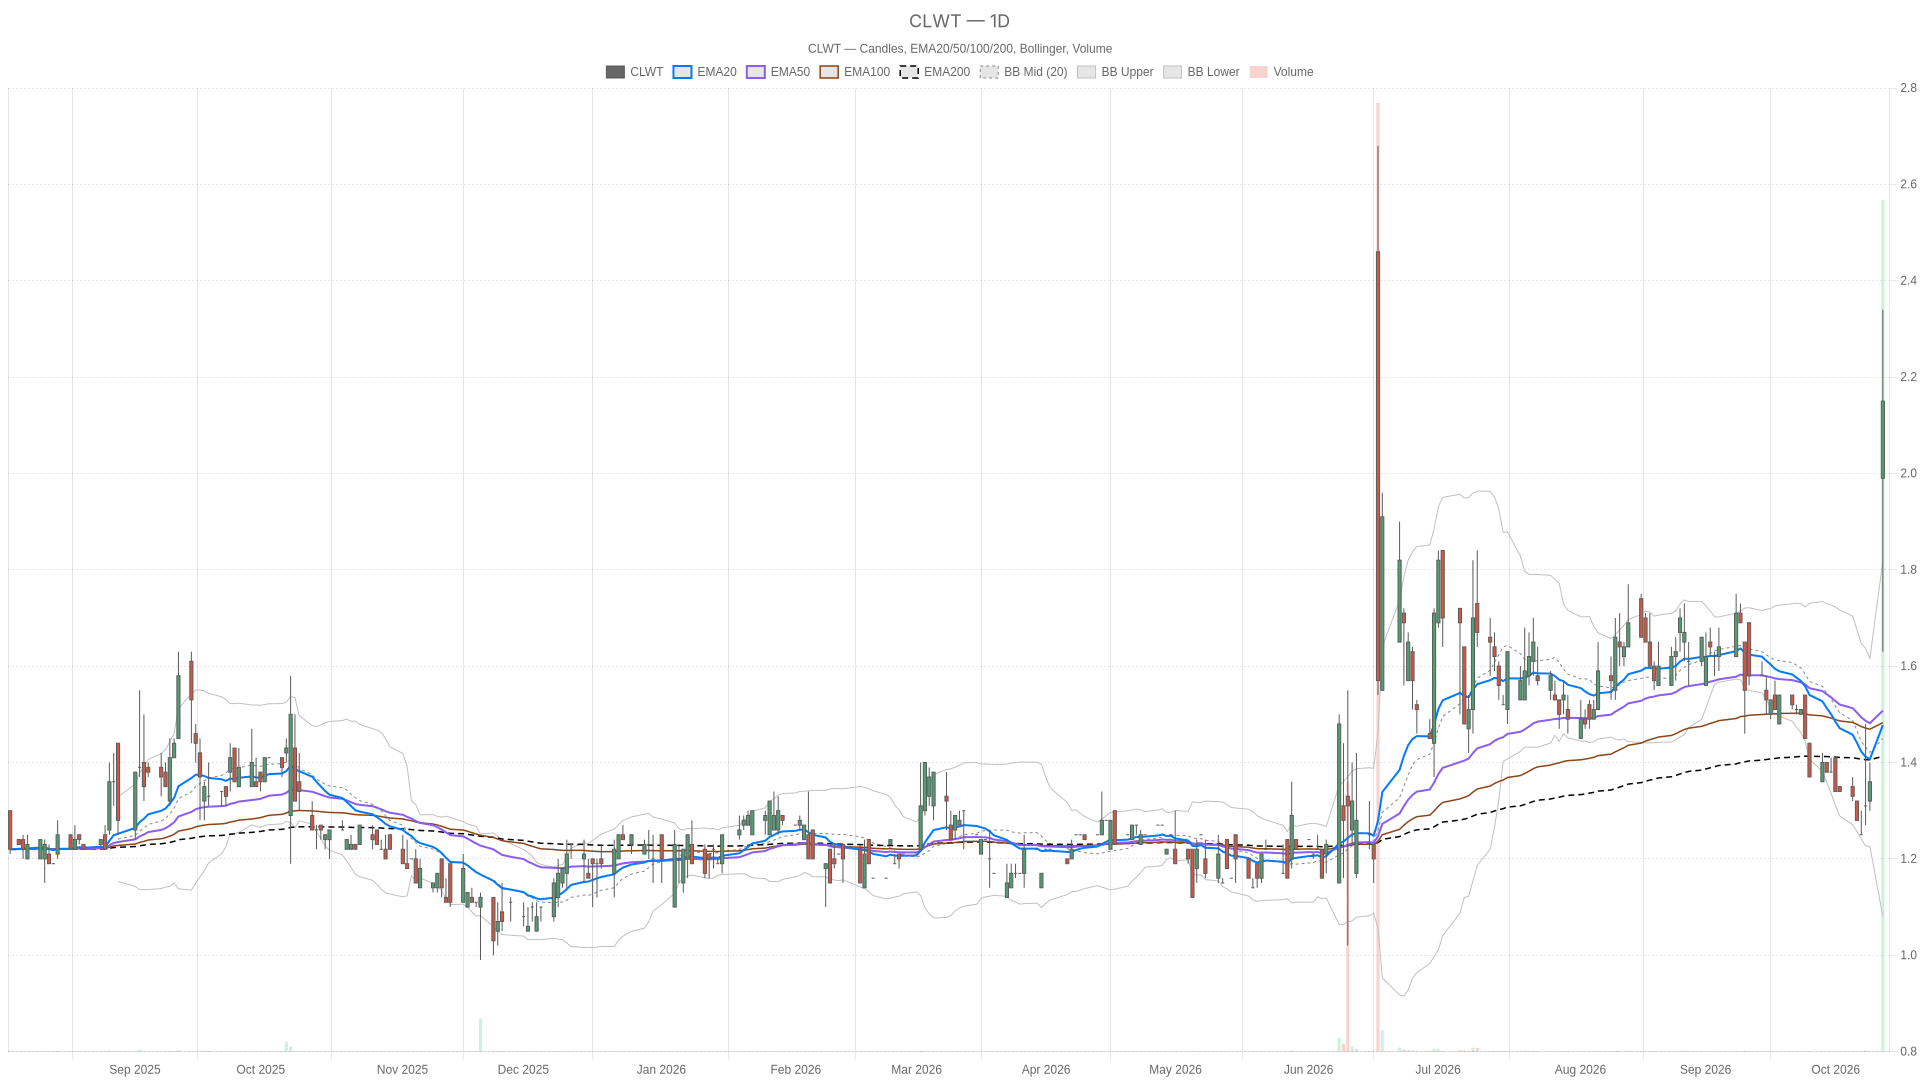1920x1080 pixels.
Task: Click the tall green volume bar in October 2026
Action: 1883,626
